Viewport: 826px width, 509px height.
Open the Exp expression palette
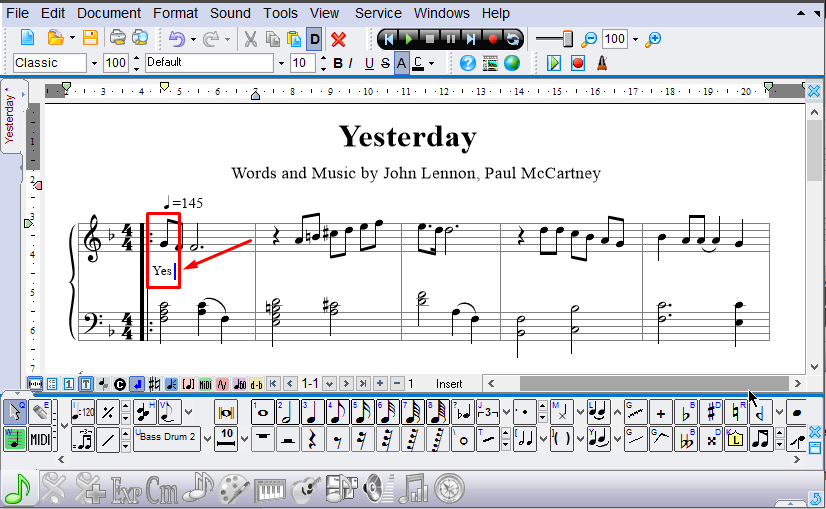point(126,488)
